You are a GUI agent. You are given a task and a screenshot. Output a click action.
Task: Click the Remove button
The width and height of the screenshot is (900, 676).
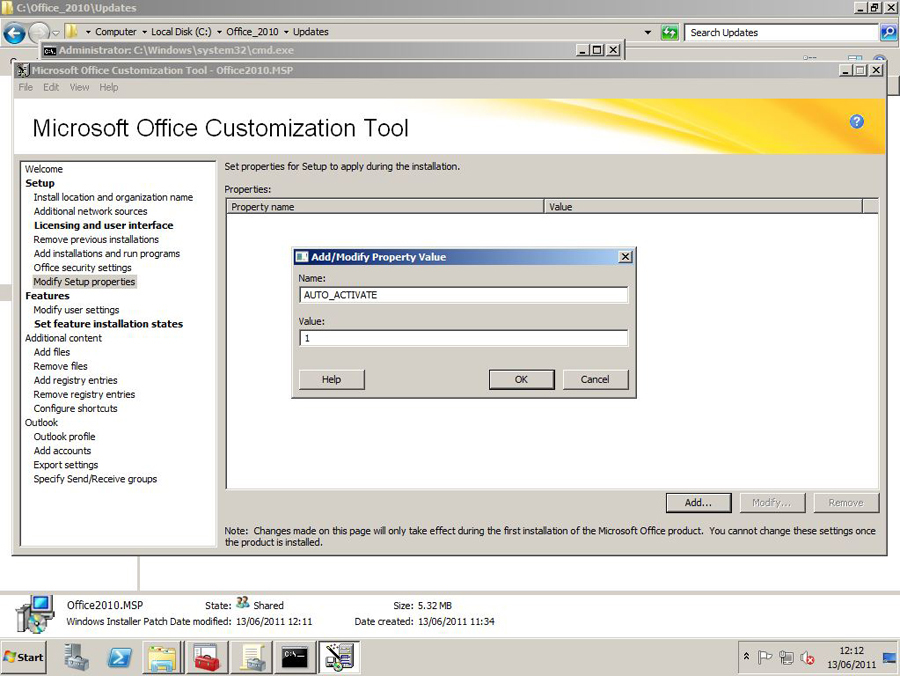846,503
